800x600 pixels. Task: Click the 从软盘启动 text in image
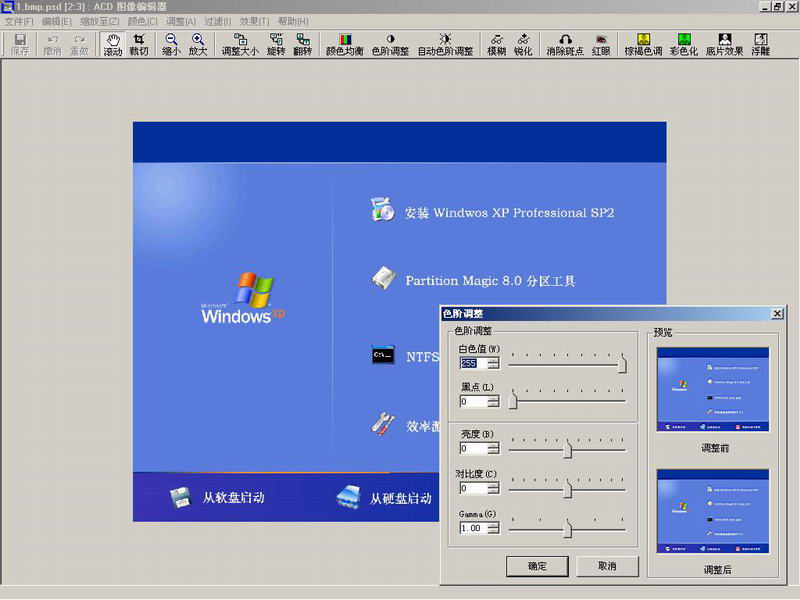click(234, 497)
